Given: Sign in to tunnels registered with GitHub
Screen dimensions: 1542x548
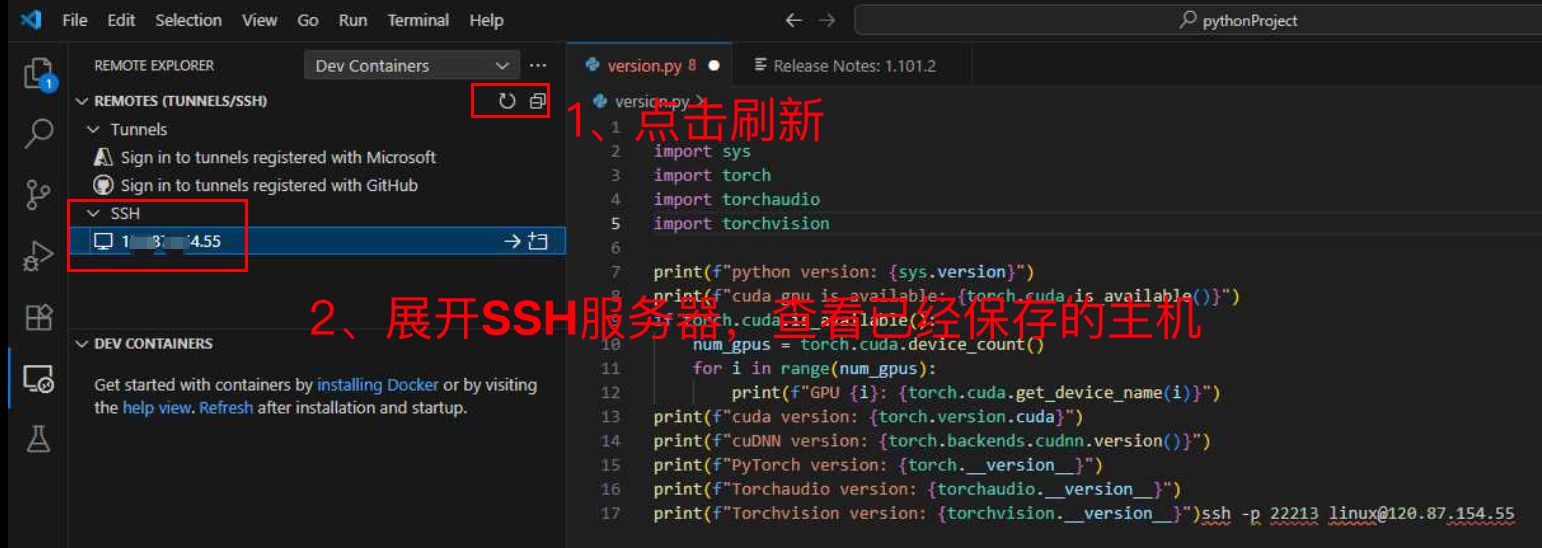Looking at the screenshot, I should (268, 185).
